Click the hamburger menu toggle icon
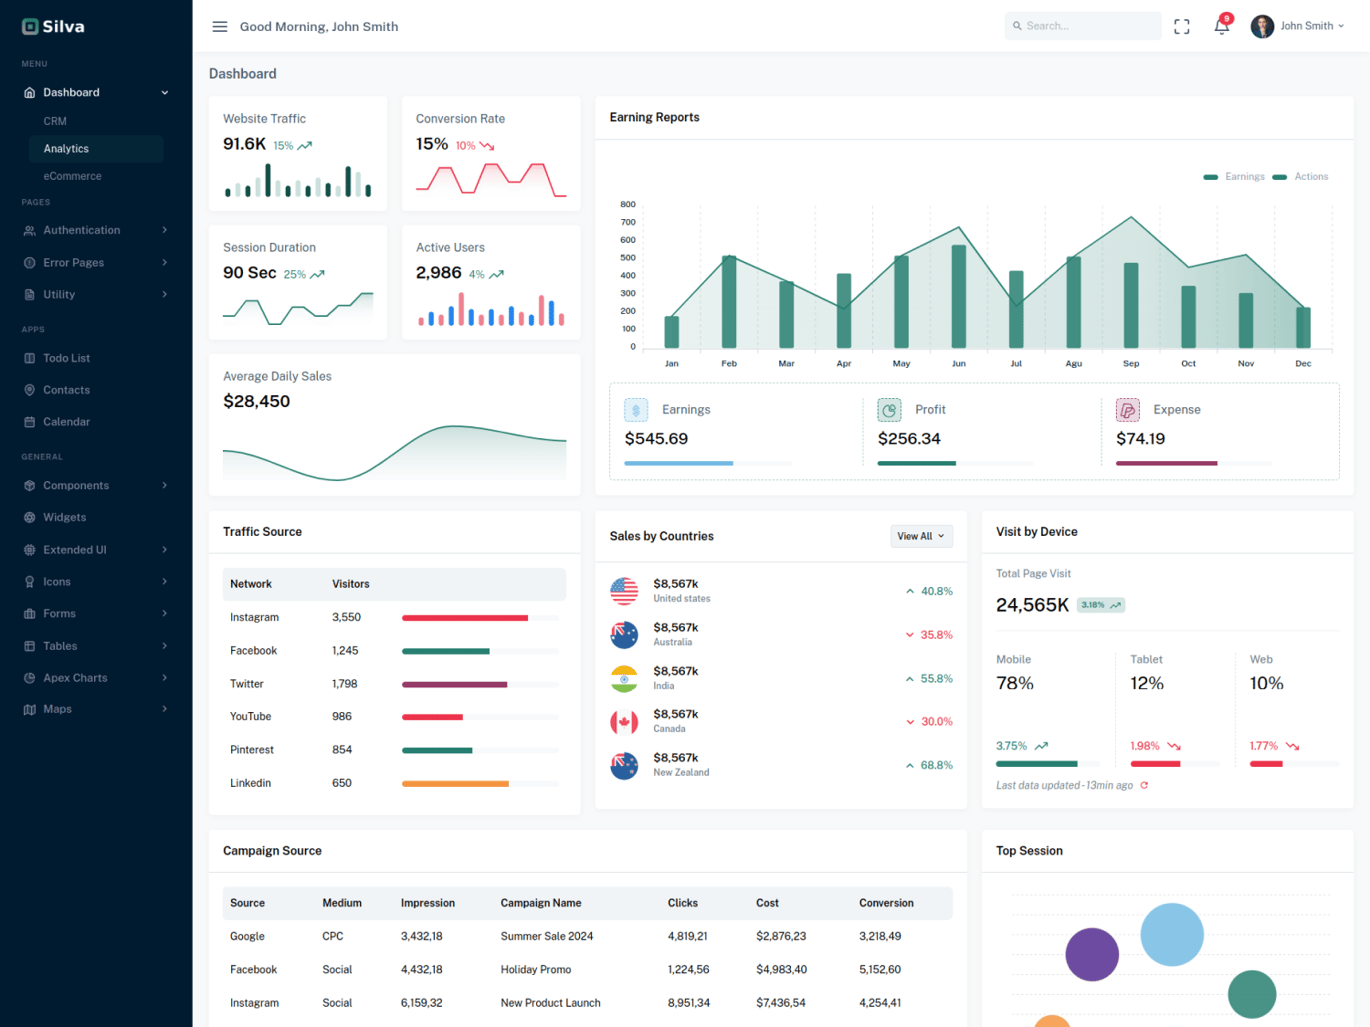The image size is (1370, 1027). 220,27
